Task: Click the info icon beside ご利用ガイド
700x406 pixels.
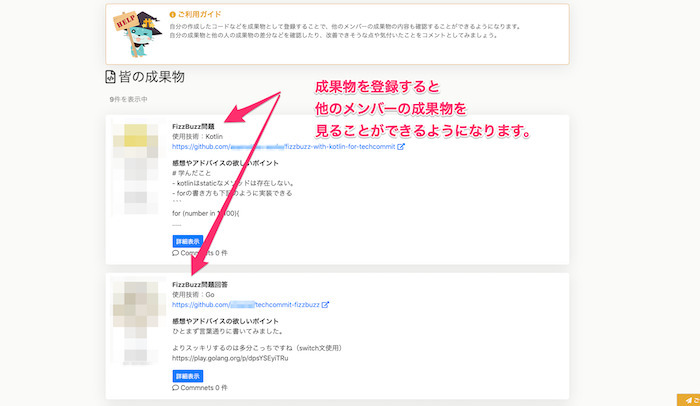Action: [x=172, y=15]
